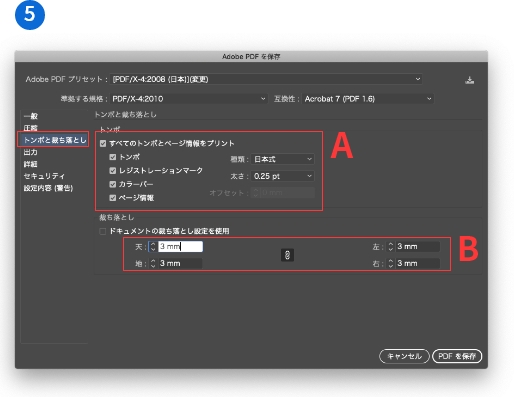514x397 pixels.
Task: Click the save preset download icon
Action: tap(470, 80)
